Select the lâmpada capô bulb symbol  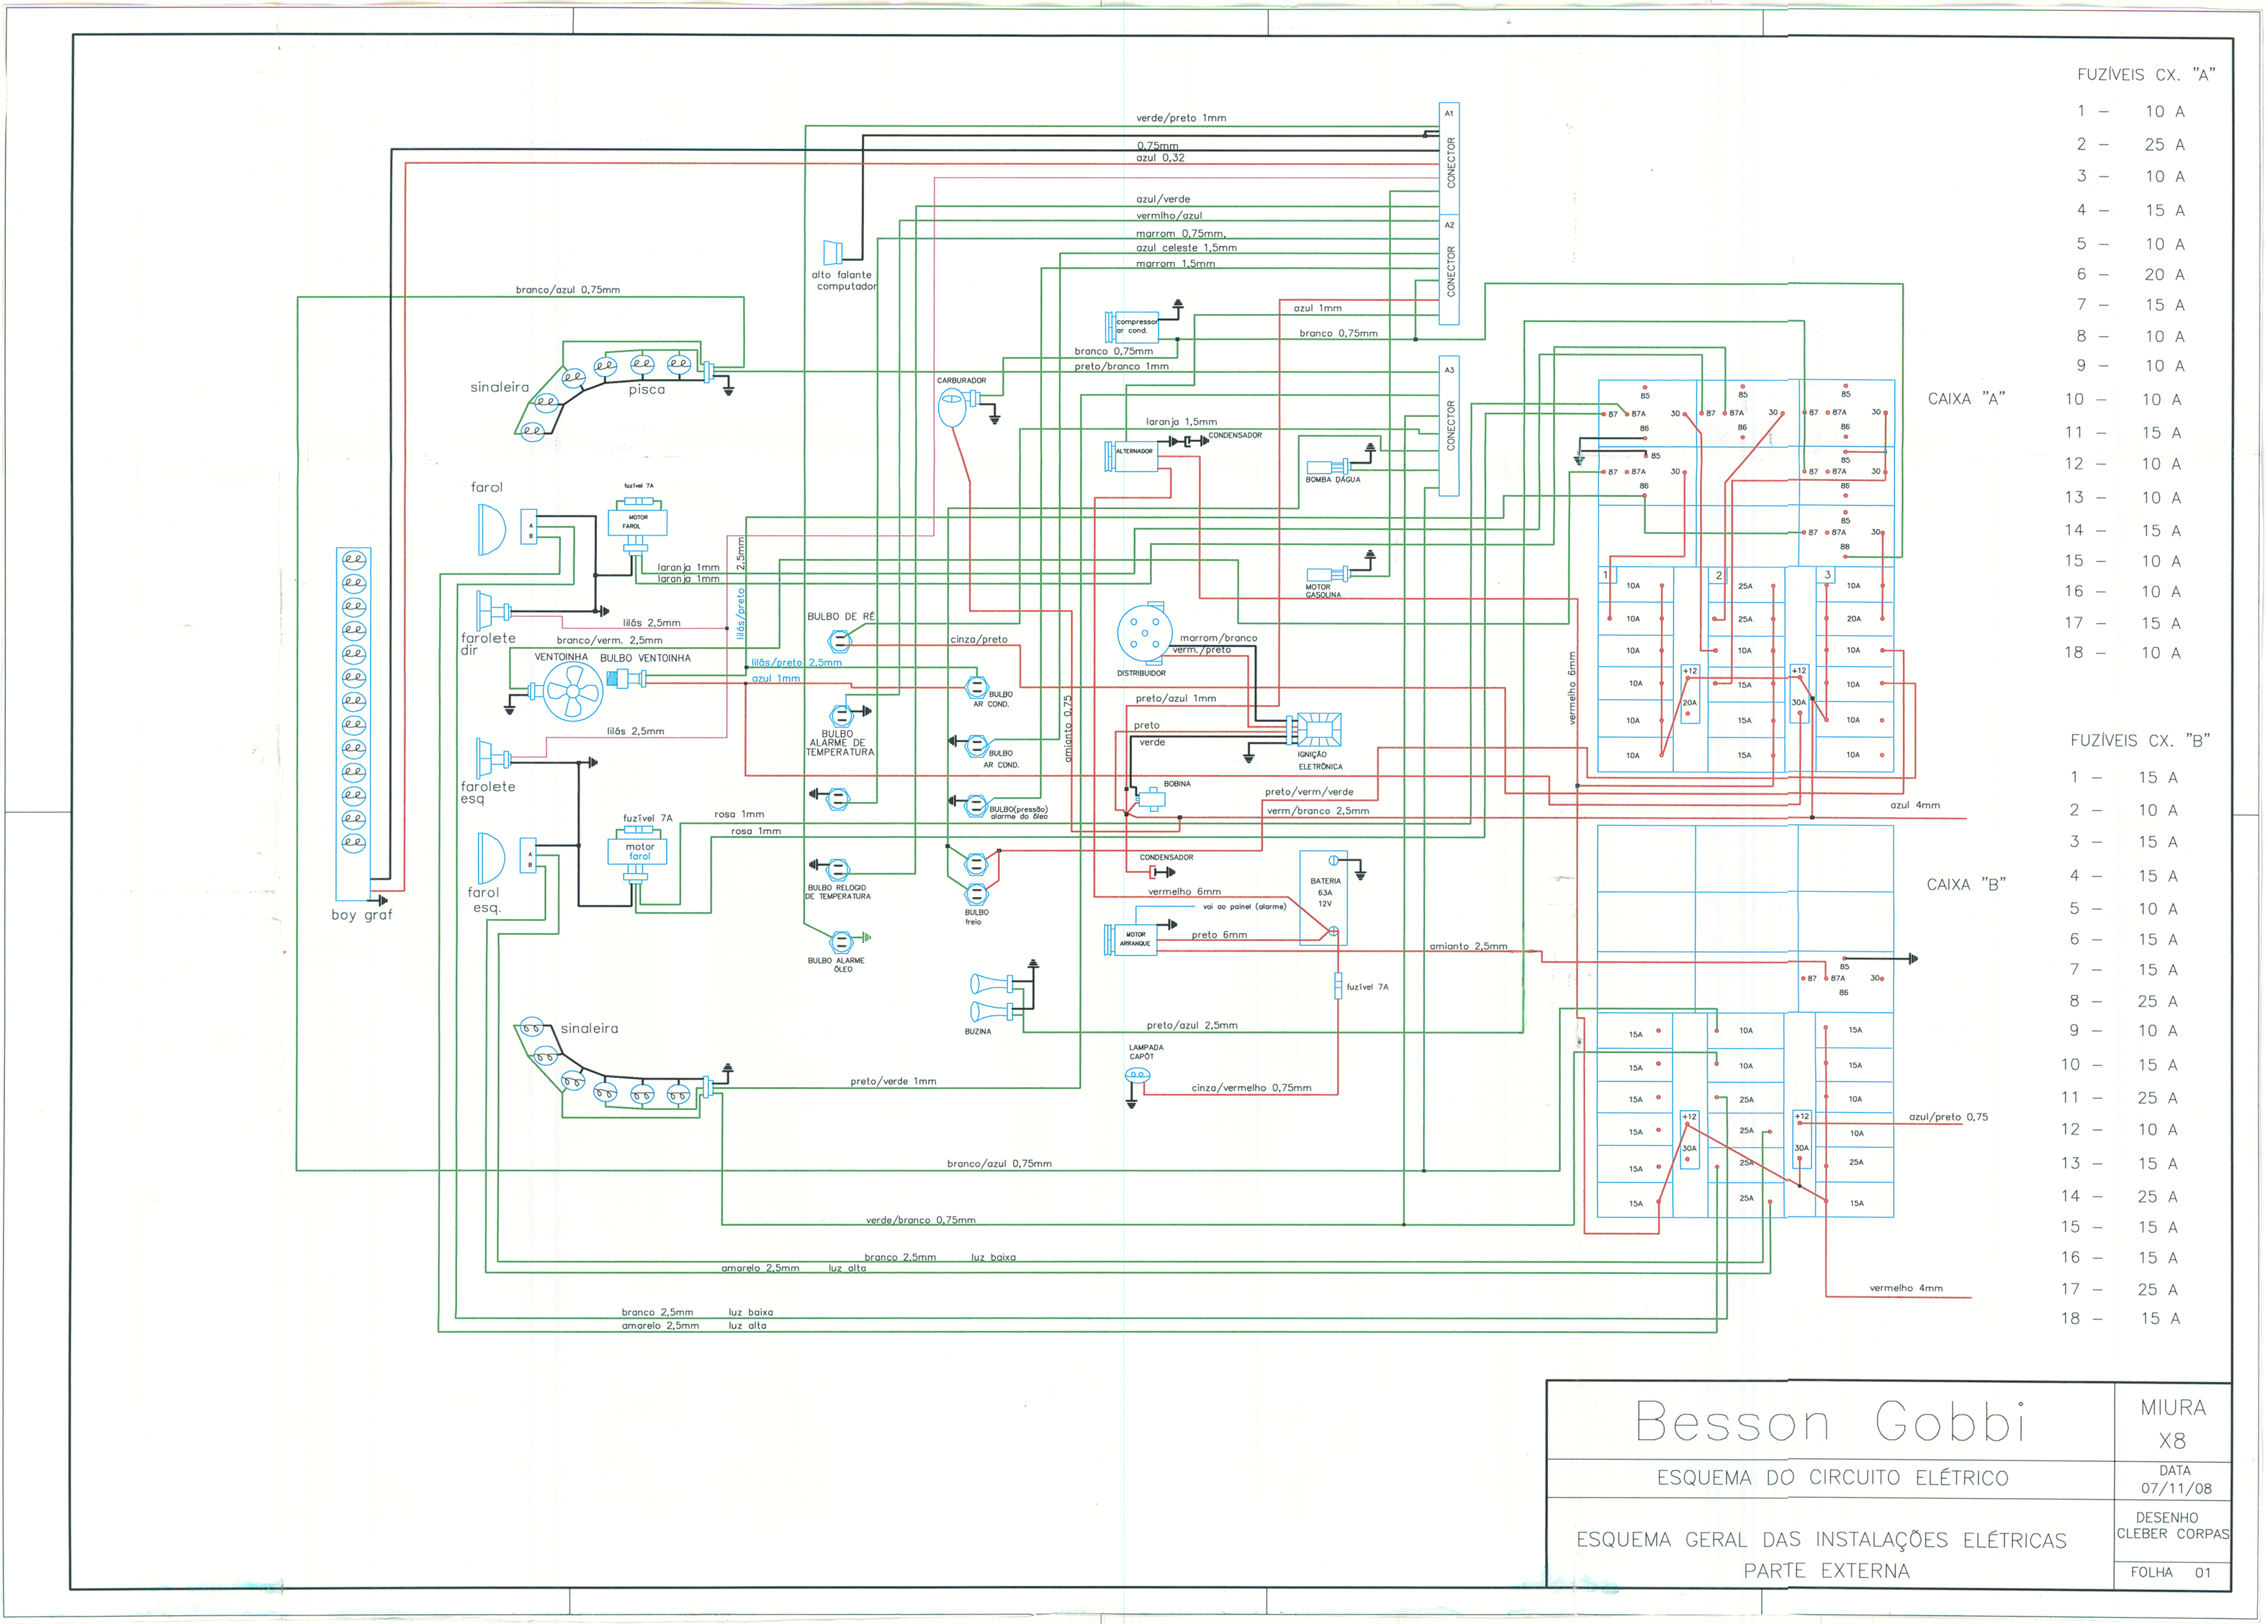click(1137, 1075)
